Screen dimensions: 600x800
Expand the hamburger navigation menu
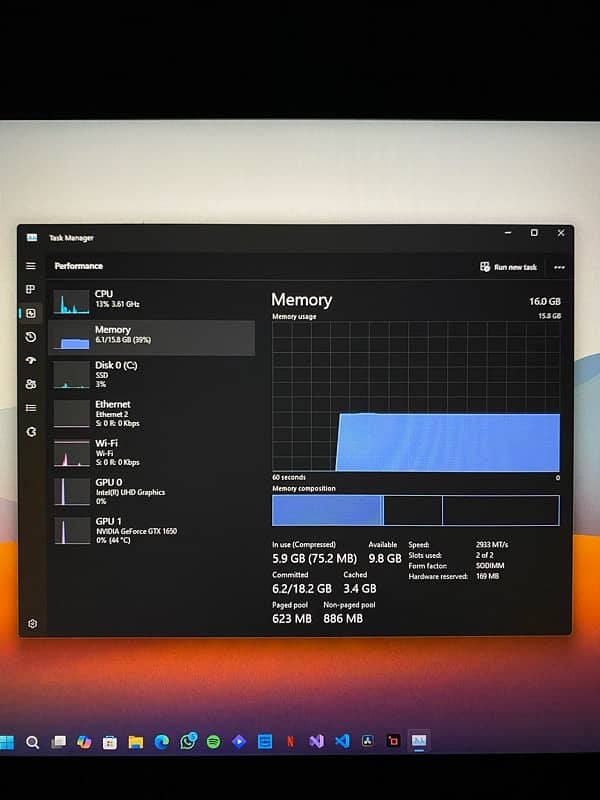(31, 266)
